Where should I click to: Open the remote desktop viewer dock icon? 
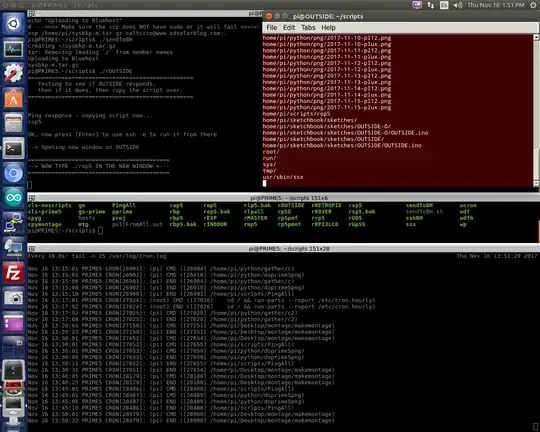pyautogui.click(x=13, y=223)
